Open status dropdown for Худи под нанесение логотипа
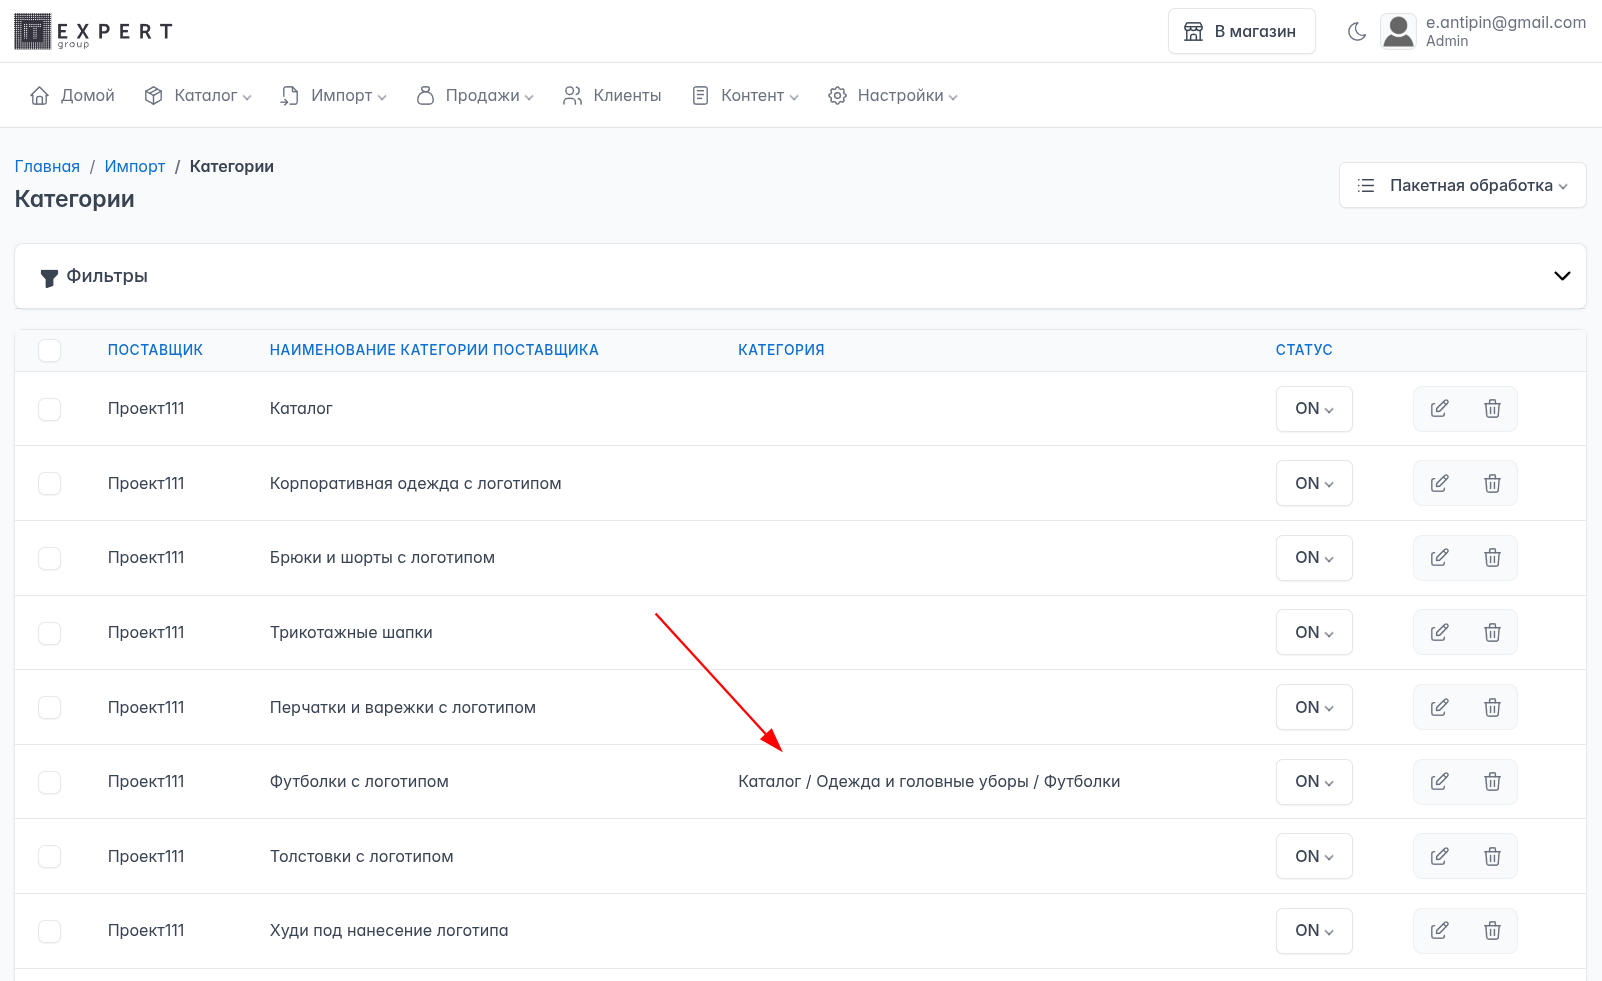Image resolution: width=1602 pixels, height=981 pixels. pos(1314,931)
